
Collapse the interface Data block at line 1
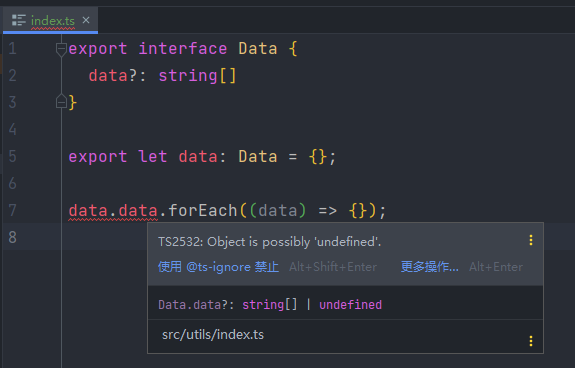[x=61, y=49]
